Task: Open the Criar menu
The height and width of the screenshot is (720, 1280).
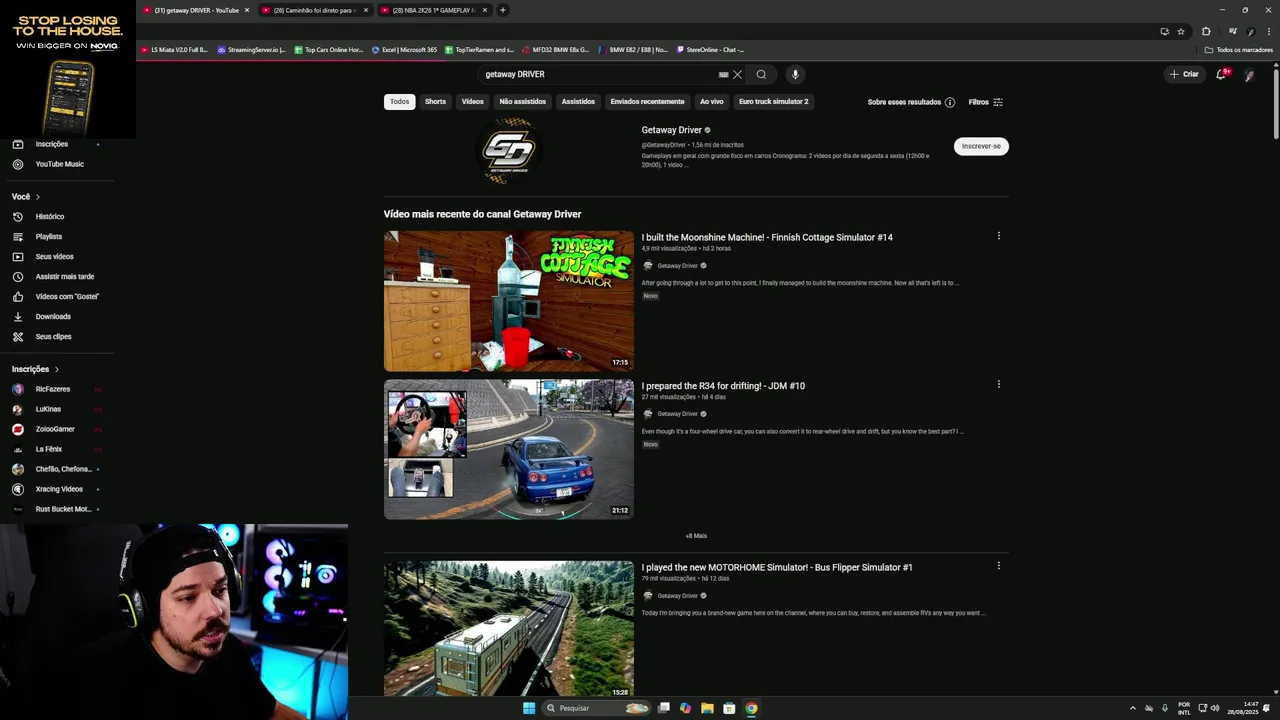Action: tap(1184, 74)
